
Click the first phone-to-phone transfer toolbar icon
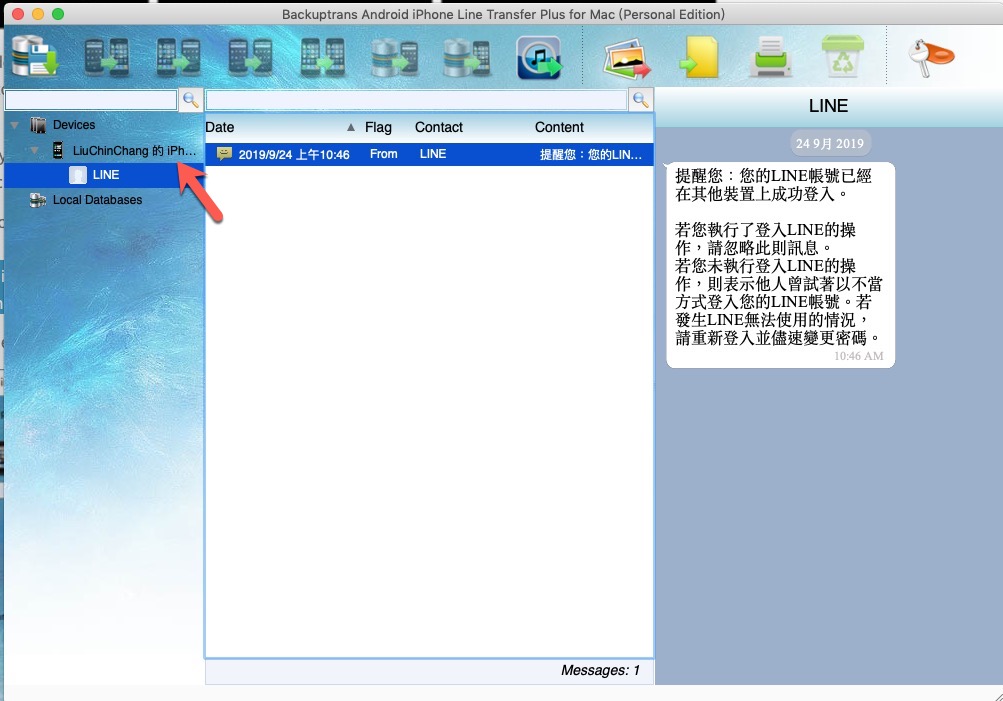(x=106, y=58)
